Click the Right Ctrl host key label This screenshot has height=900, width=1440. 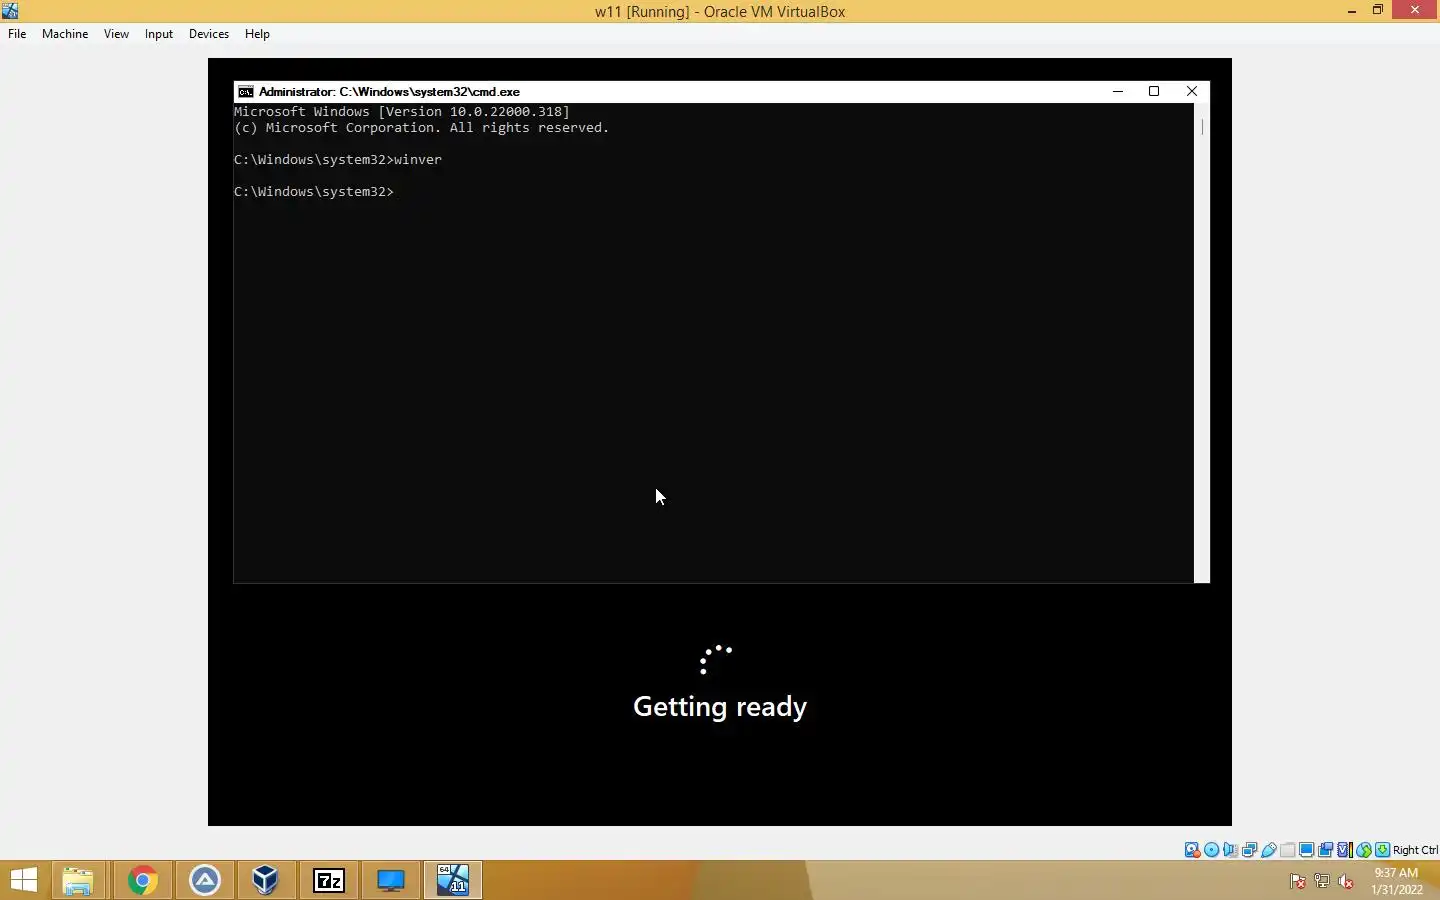[1415, 850]
